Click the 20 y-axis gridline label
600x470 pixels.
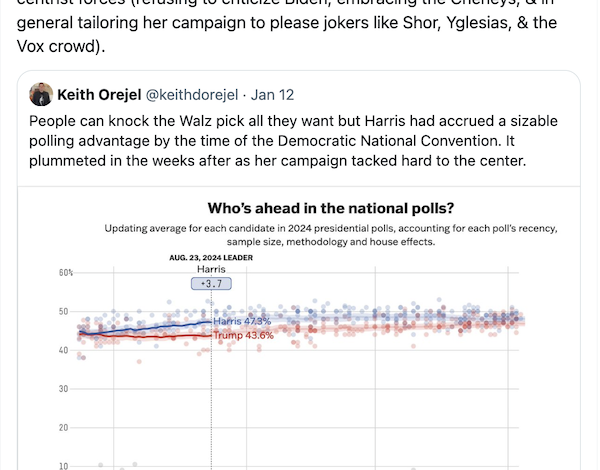(x=63, y=428)
